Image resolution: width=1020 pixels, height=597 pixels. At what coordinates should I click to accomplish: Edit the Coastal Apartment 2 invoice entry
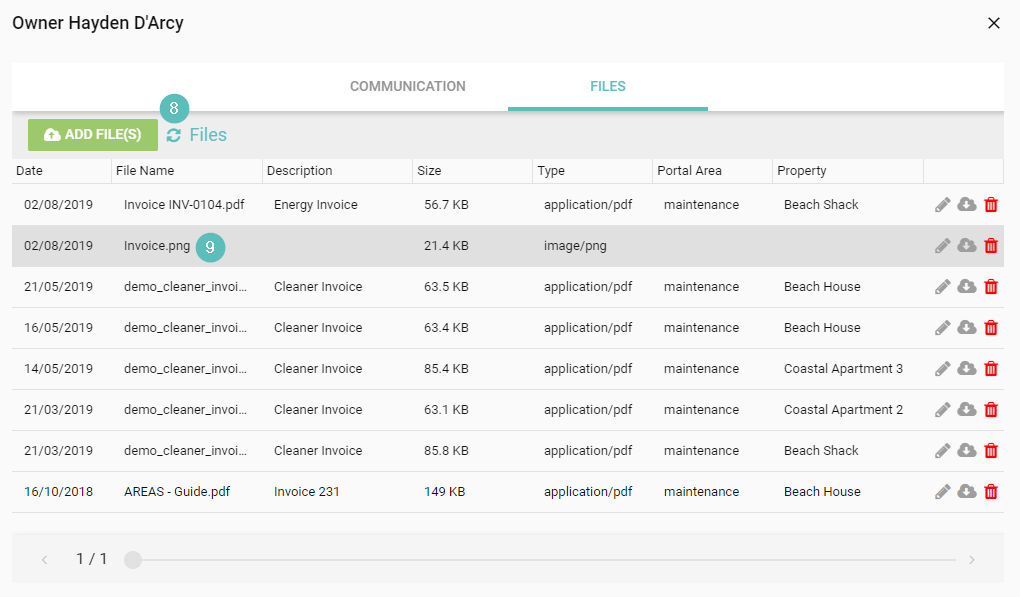pyautogui.click(x=942, y=410)
